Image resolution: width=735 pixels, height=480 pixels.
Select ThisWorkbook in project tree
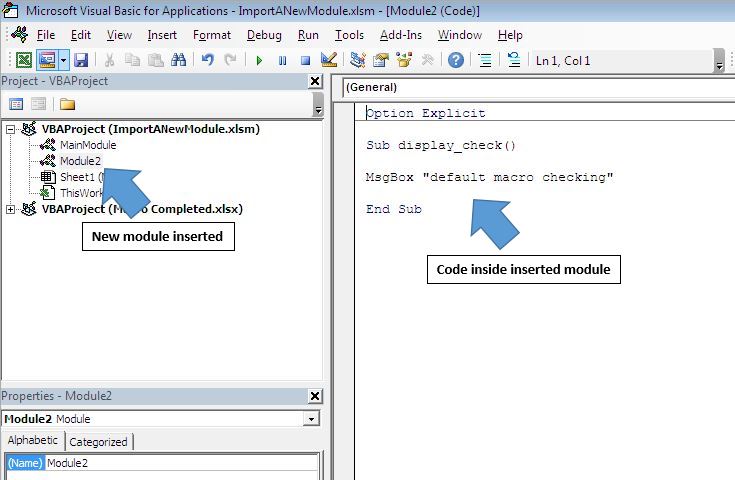(x=81, y=193)
